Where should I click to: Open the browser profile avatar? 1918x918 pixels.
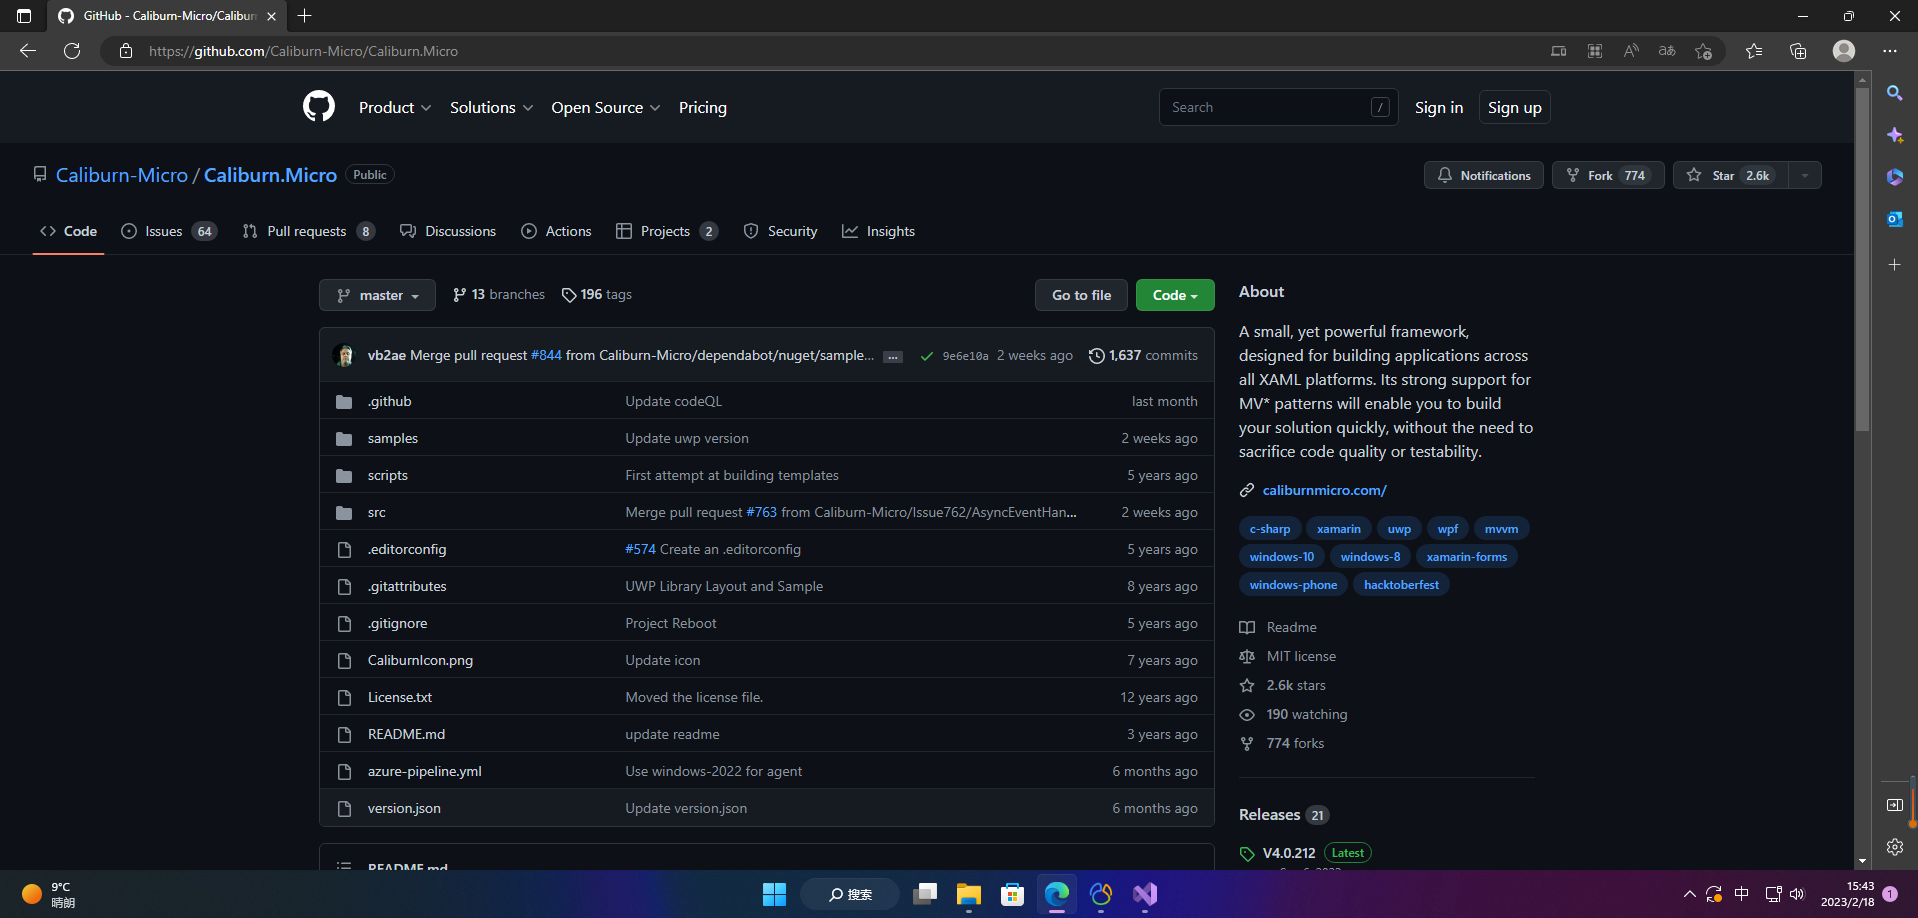(x=1844, y=51)
